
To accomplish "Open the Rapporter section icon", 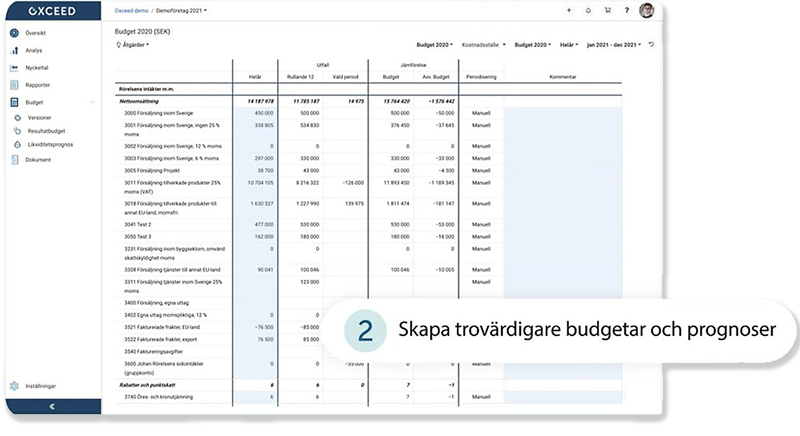I will (15, 84).
